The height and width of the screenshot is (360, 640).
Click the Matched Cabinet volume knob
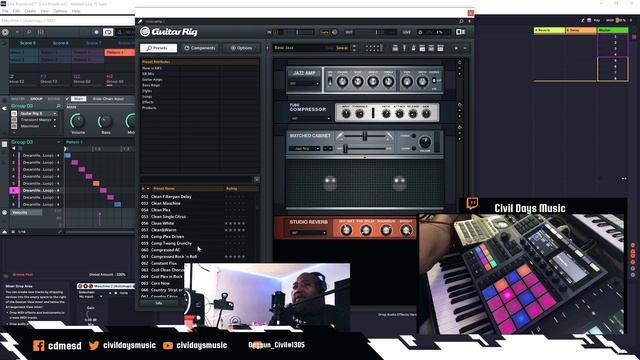tap(425, 142)
